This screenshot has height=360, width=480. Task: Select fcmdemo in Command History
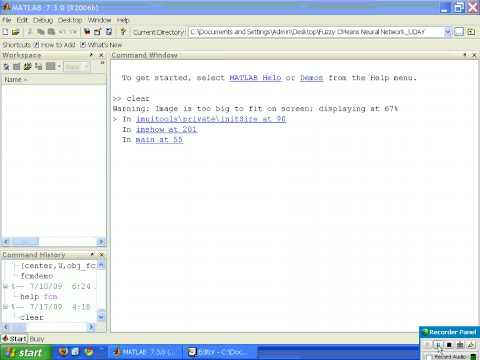37,276
